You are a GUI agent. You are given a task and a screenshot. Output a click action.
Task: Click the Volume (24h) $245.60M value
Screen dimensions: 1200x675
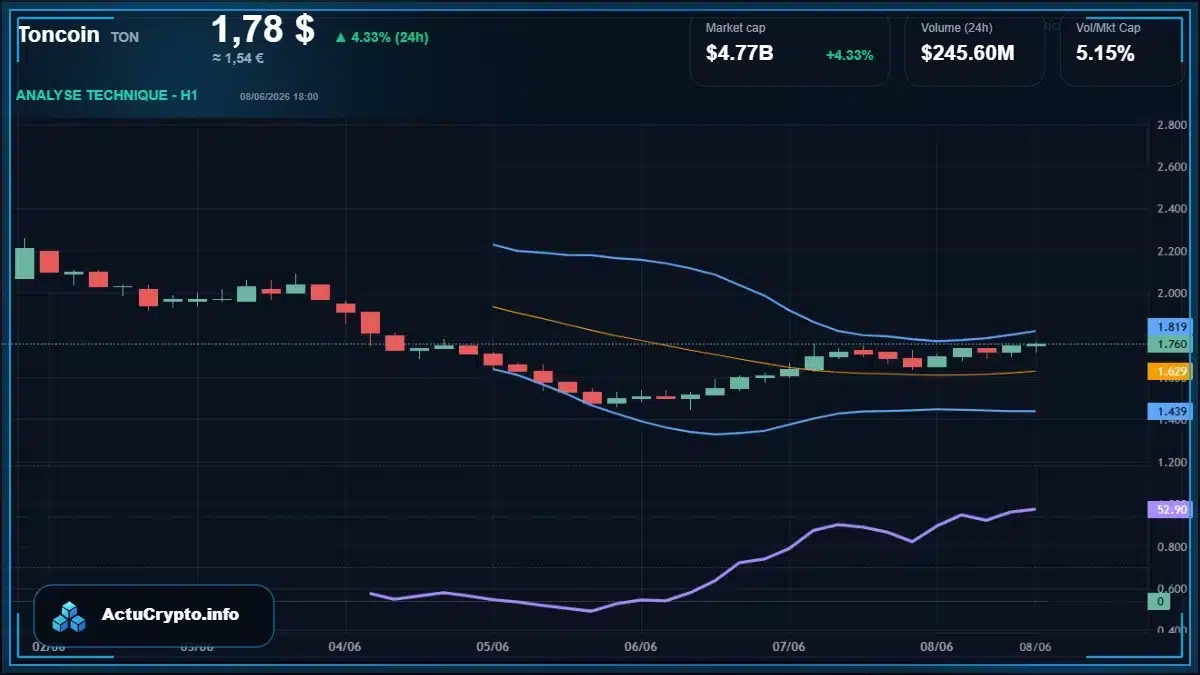(x=968, y=54)
